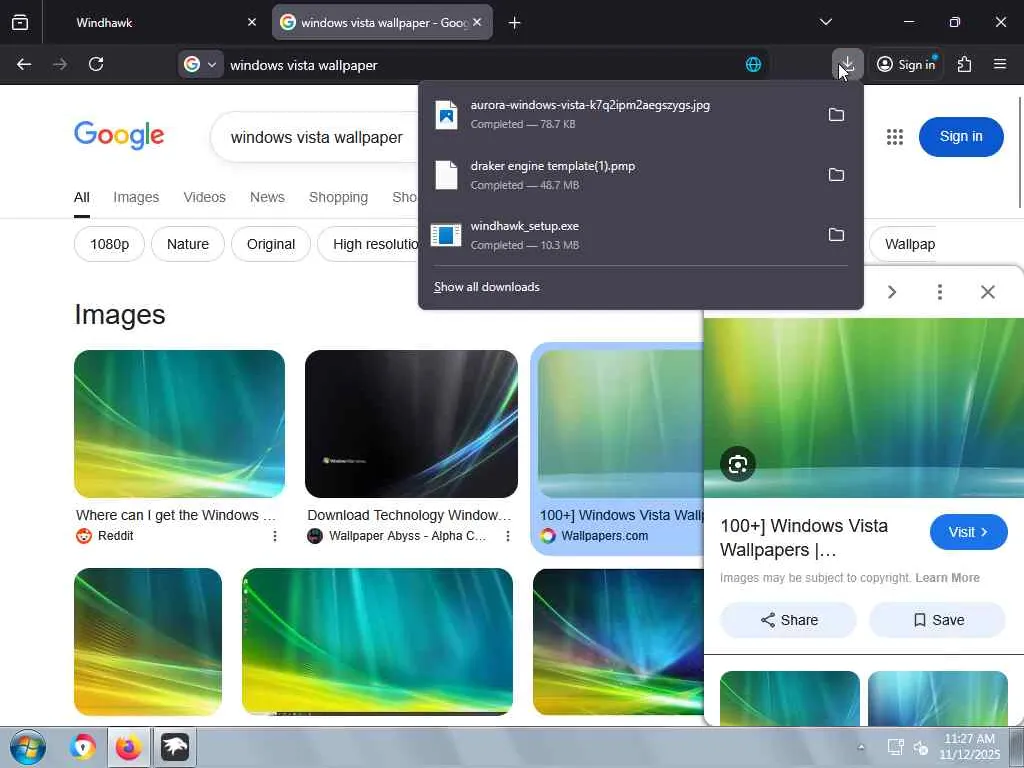The height and width of the screenshot is (768, 1024).
Task: Open 'Where can I get the Windows' result title
Action: pos(176,515)
